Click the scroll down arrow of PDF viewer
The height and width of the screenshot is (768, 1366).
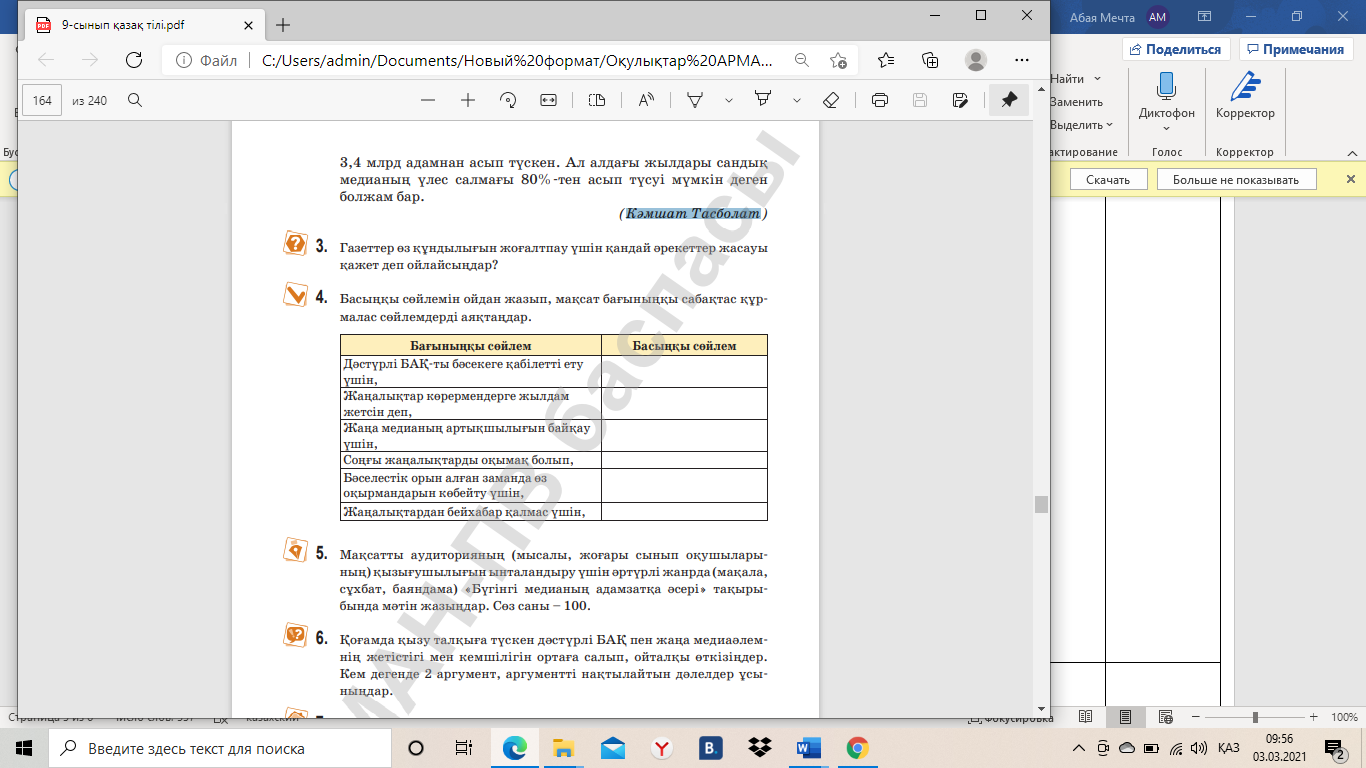(x=1041, y=708)
